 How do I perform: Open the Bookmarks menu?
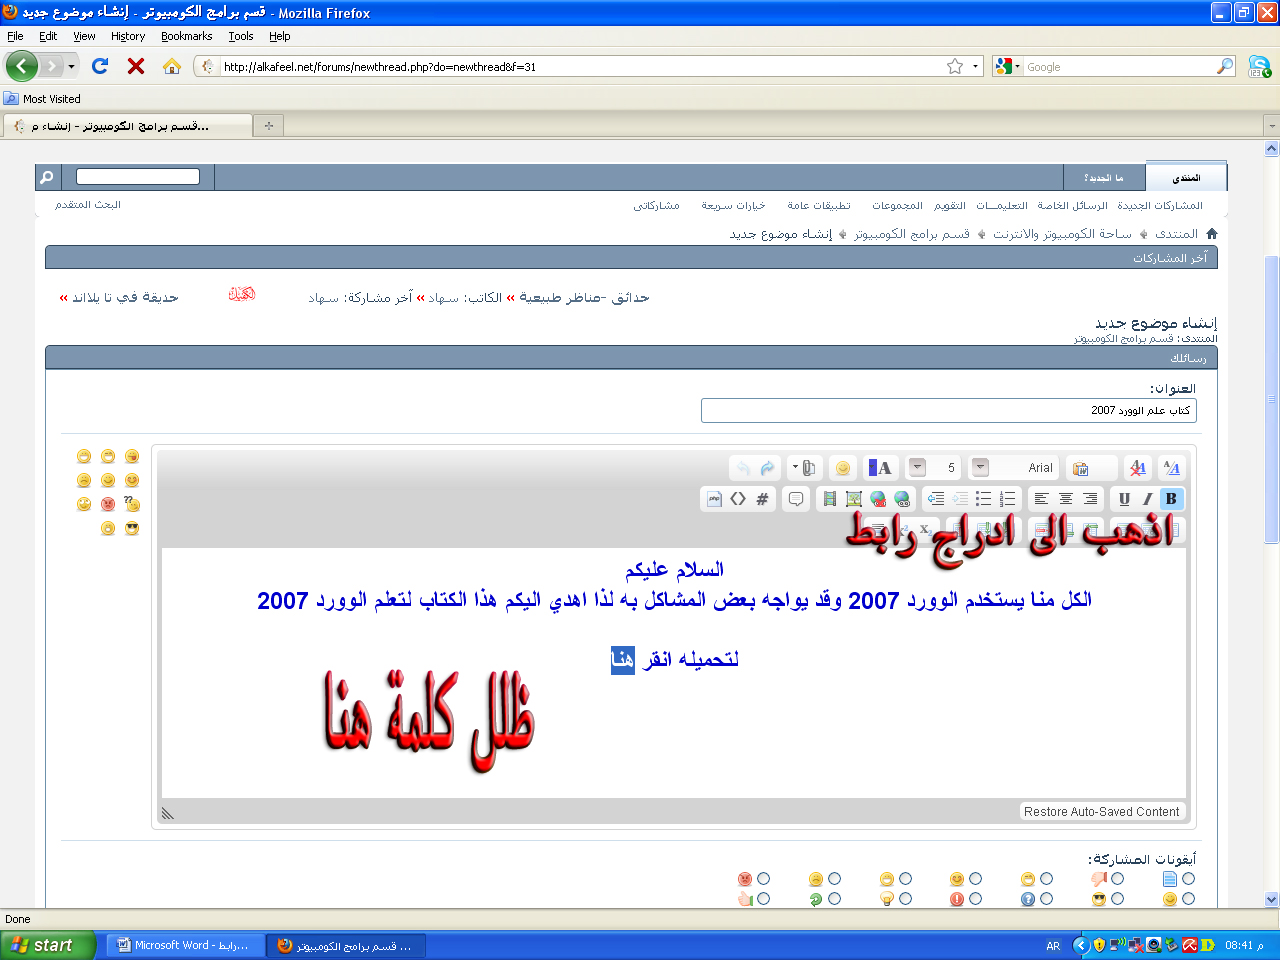186,36
